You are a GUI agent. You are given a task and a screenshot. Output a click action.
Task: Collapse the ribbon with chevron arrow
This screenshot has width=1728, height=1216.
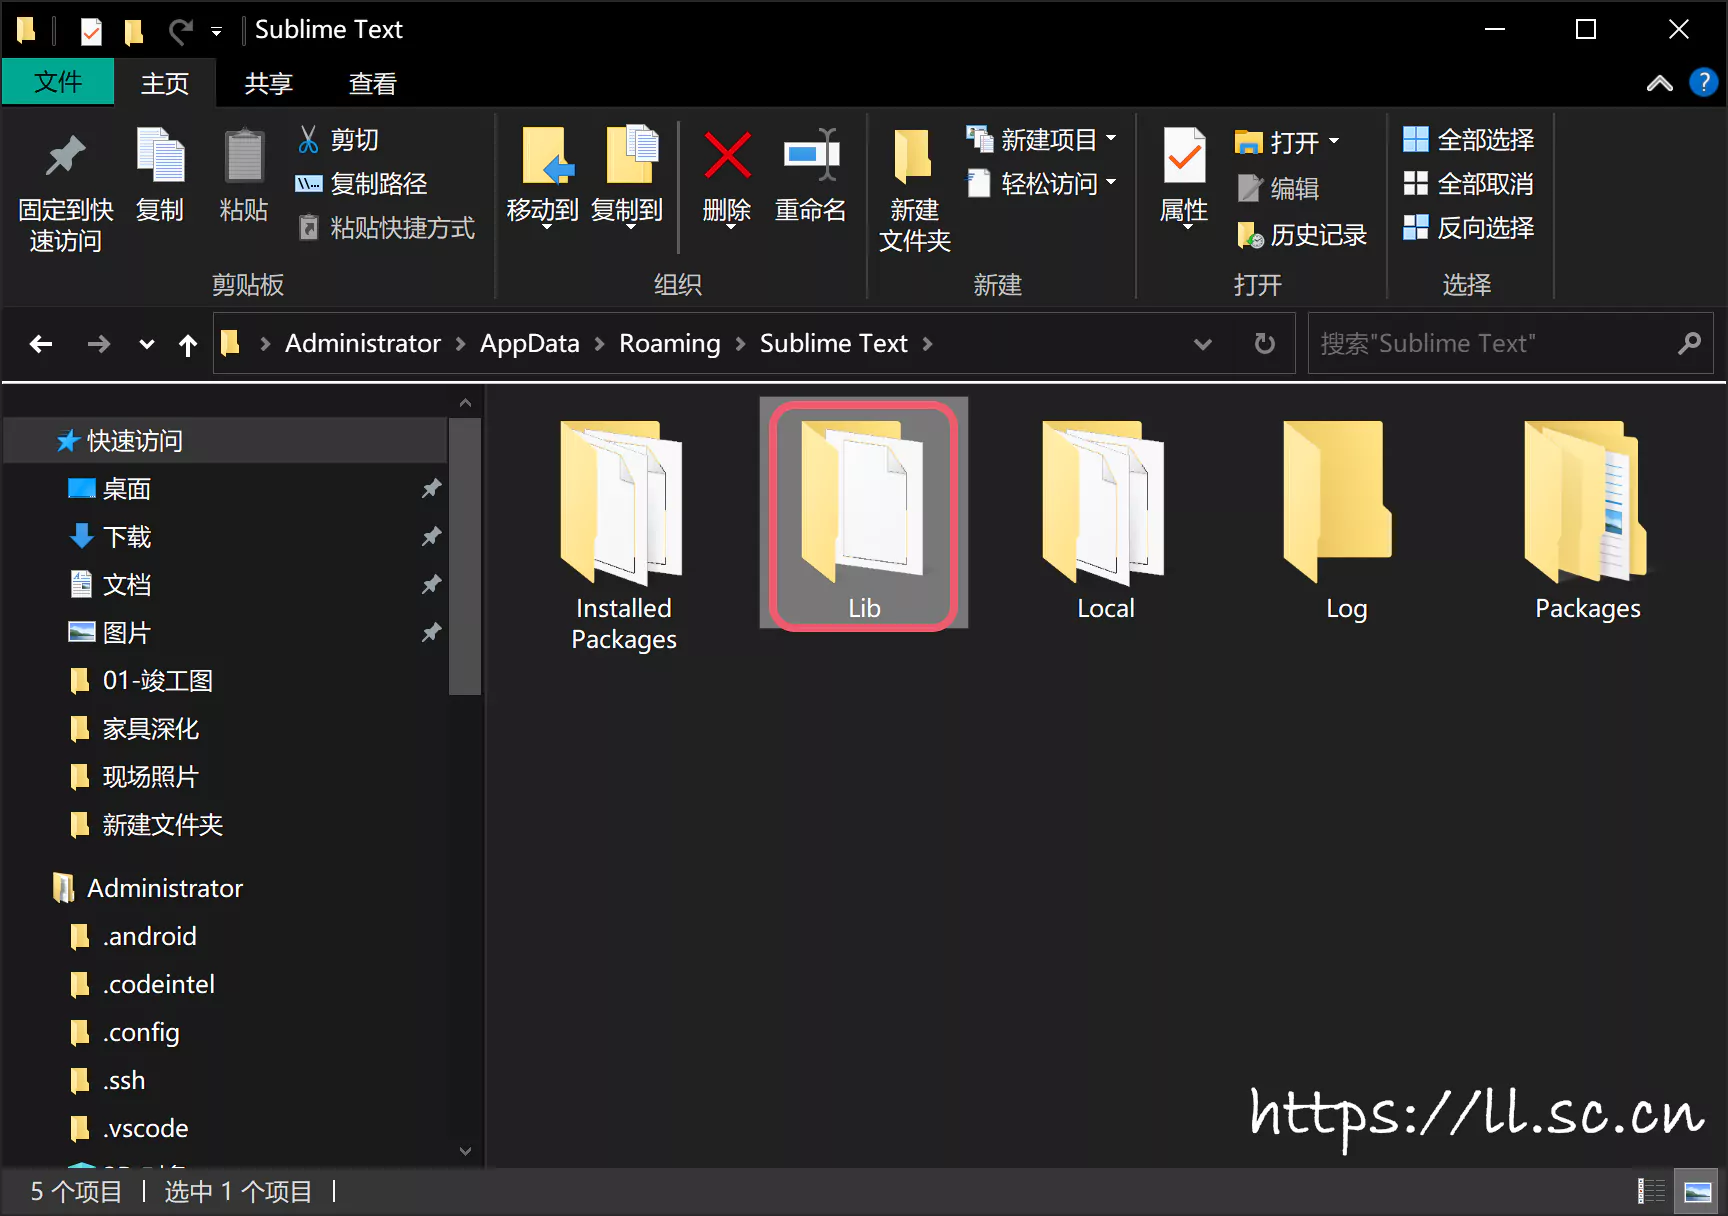pos(1659,83)
